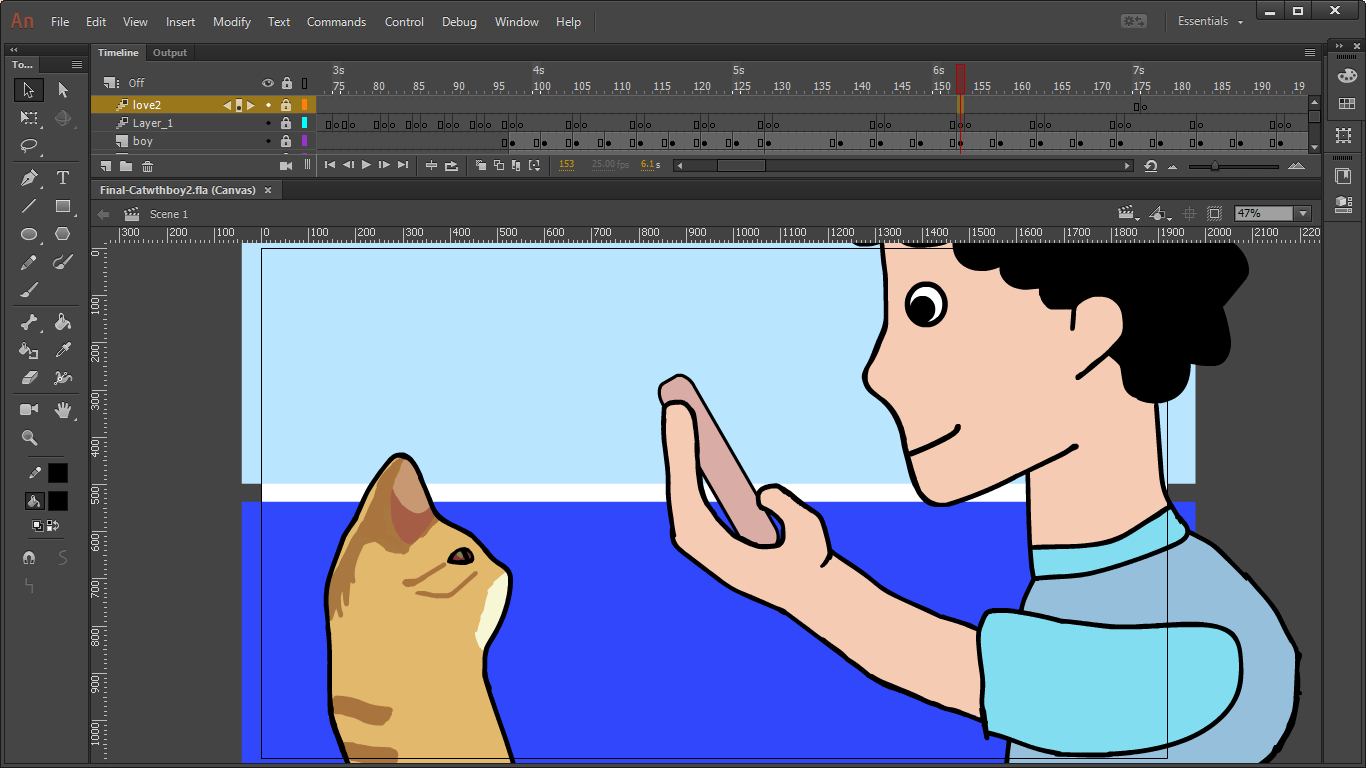Open the File menu
Viewport: 1366px width, 768px height.
coord(60,22)
